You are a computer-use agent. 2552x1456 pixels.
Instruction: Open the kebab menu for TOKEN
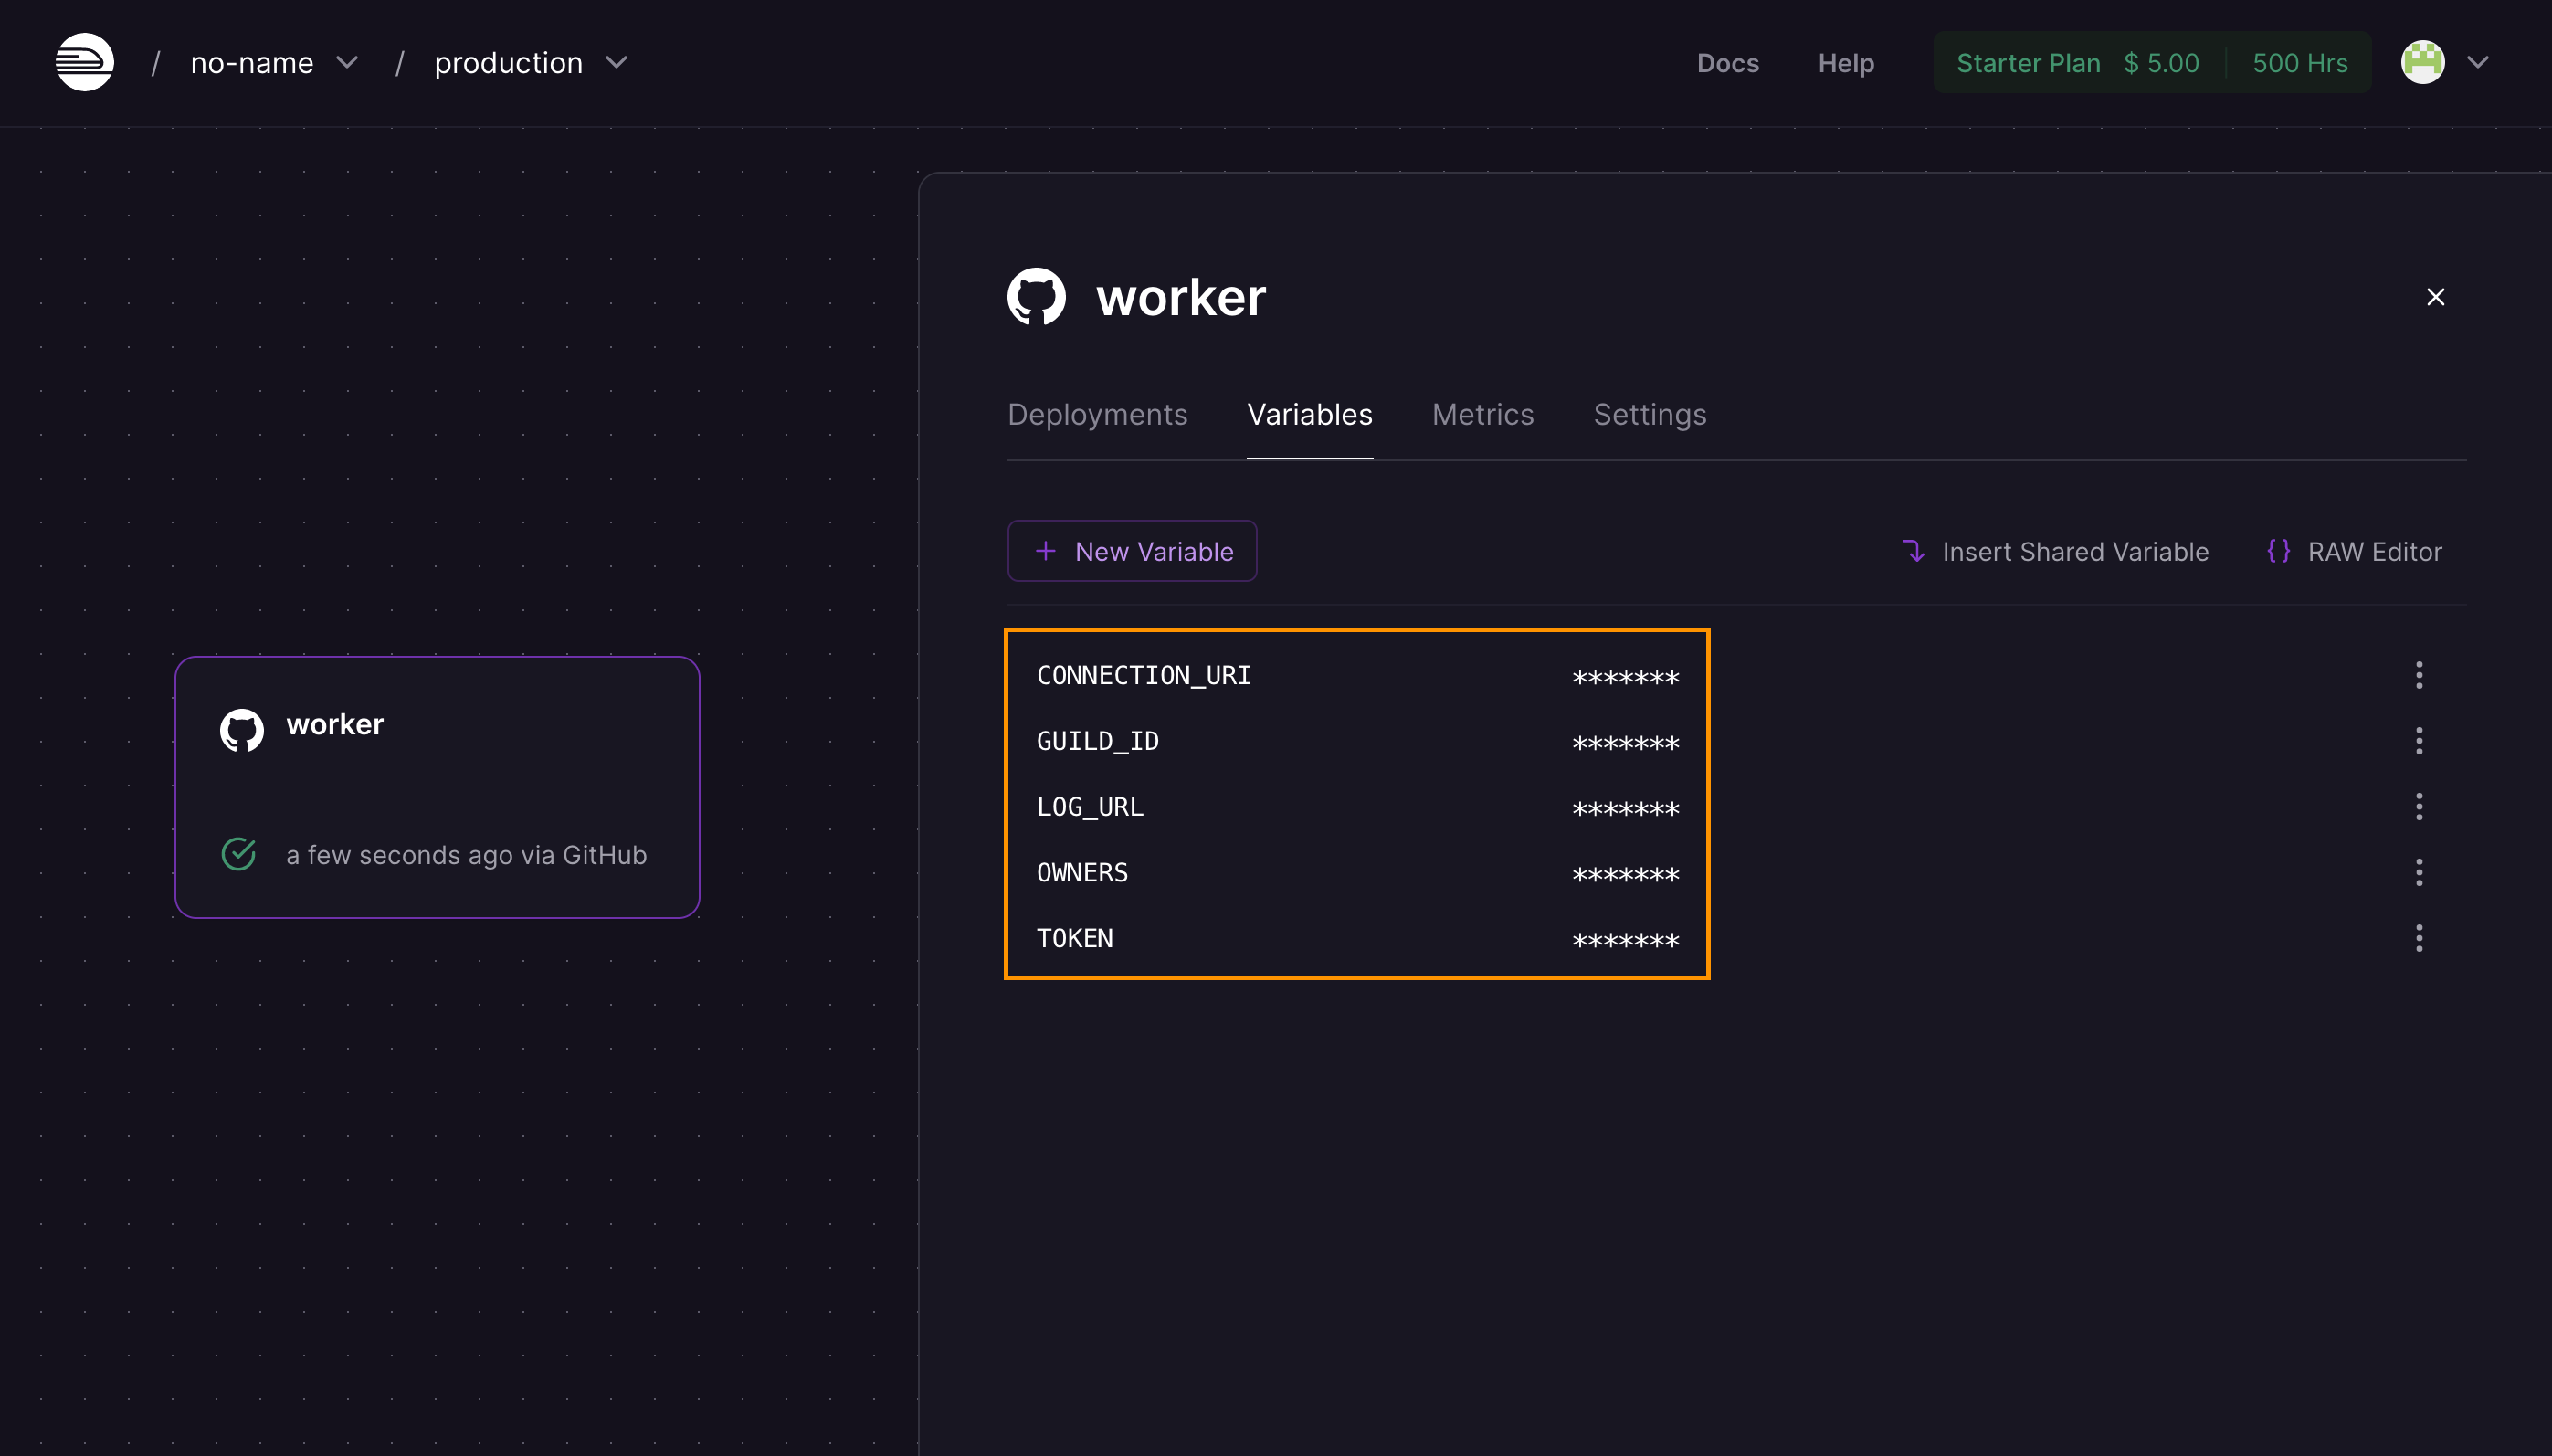pos(2420,938)
